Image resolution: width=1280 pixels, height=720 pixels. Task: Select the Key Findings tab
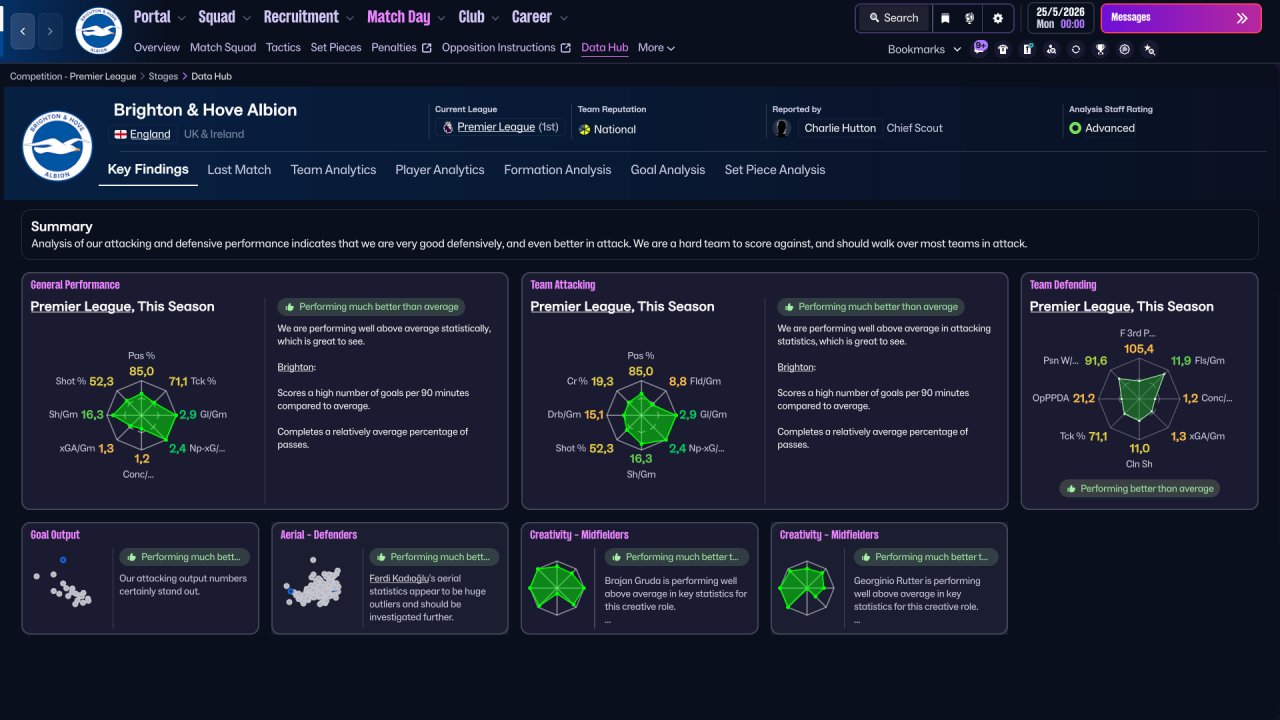[x=148, y=170]
